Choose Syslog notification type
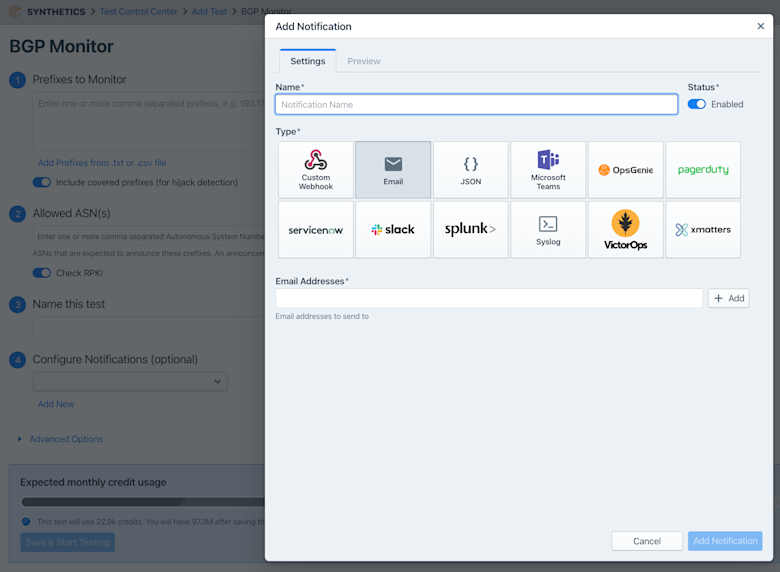780x572 pixels. (548, 229)
